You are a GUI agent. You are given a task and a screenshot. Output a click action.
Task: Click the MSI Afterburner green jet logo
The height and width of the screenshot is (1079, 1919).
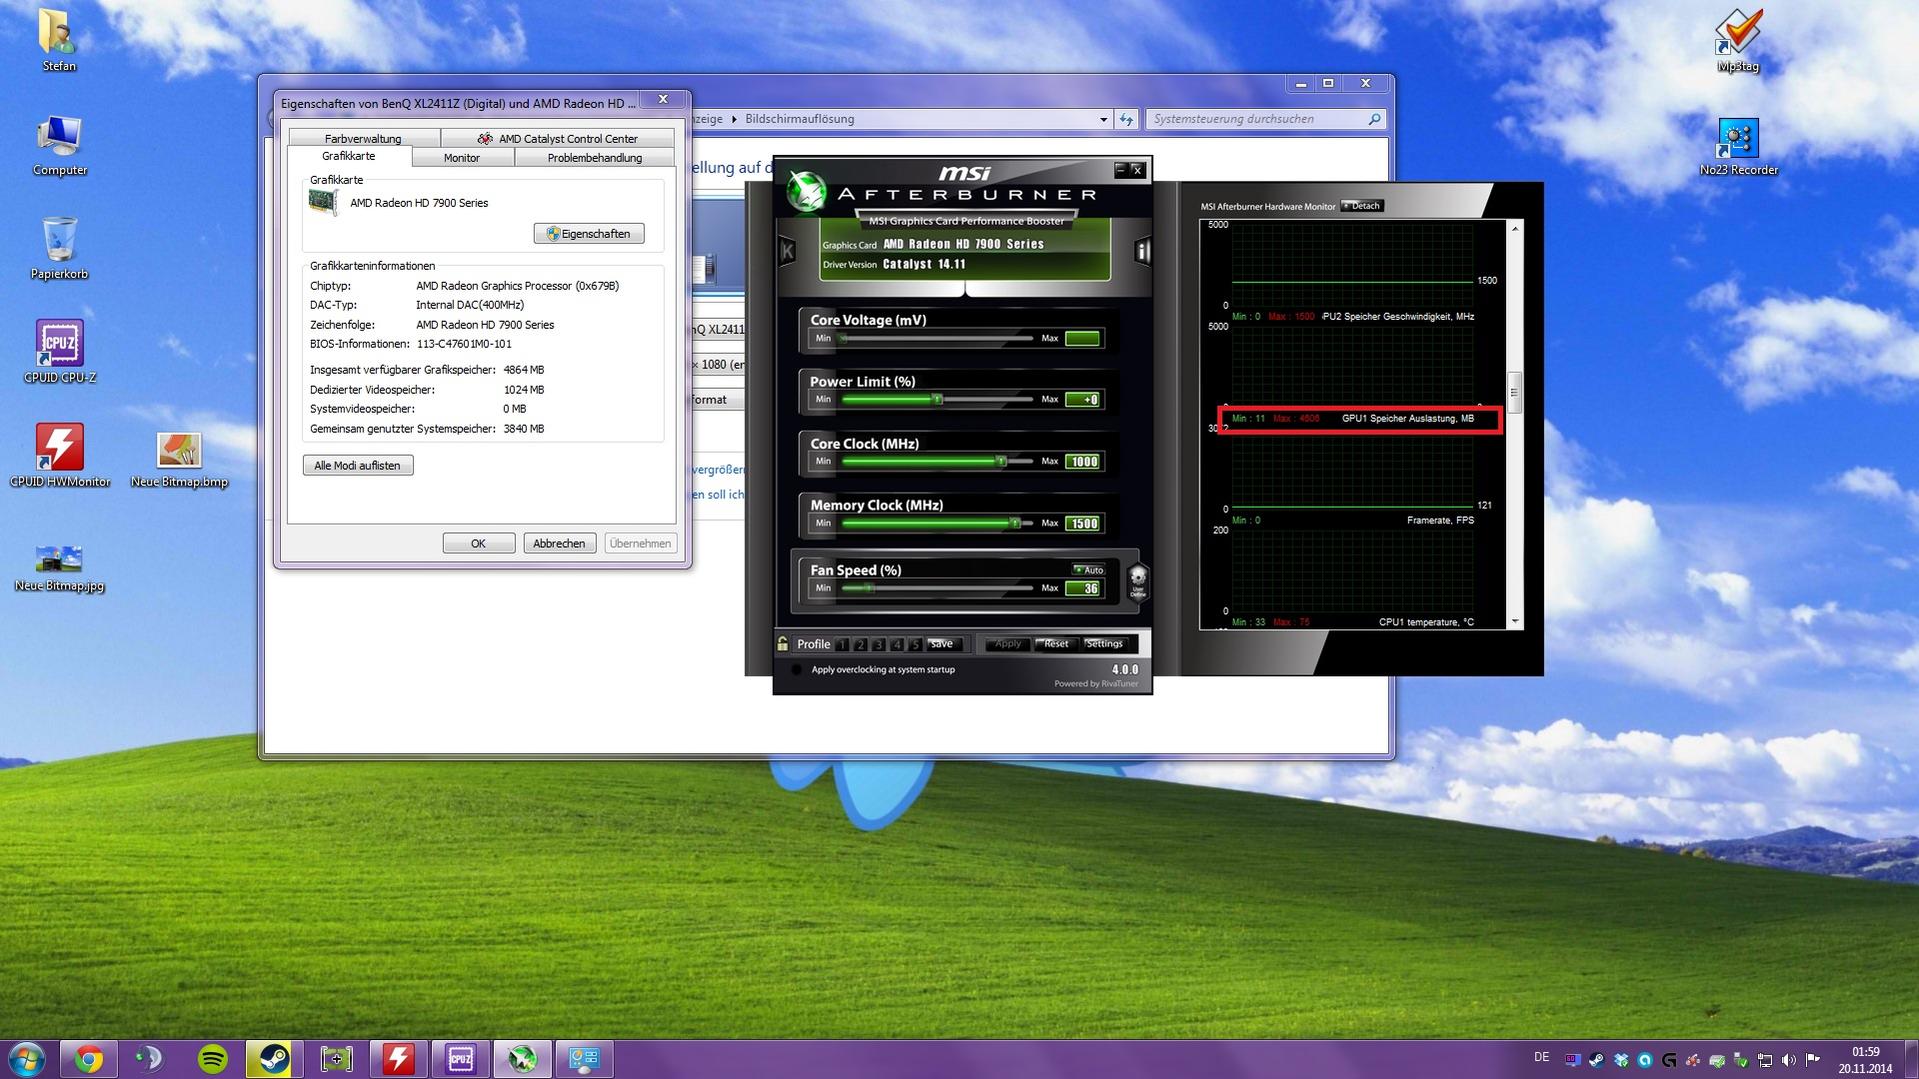coord(806,191)
